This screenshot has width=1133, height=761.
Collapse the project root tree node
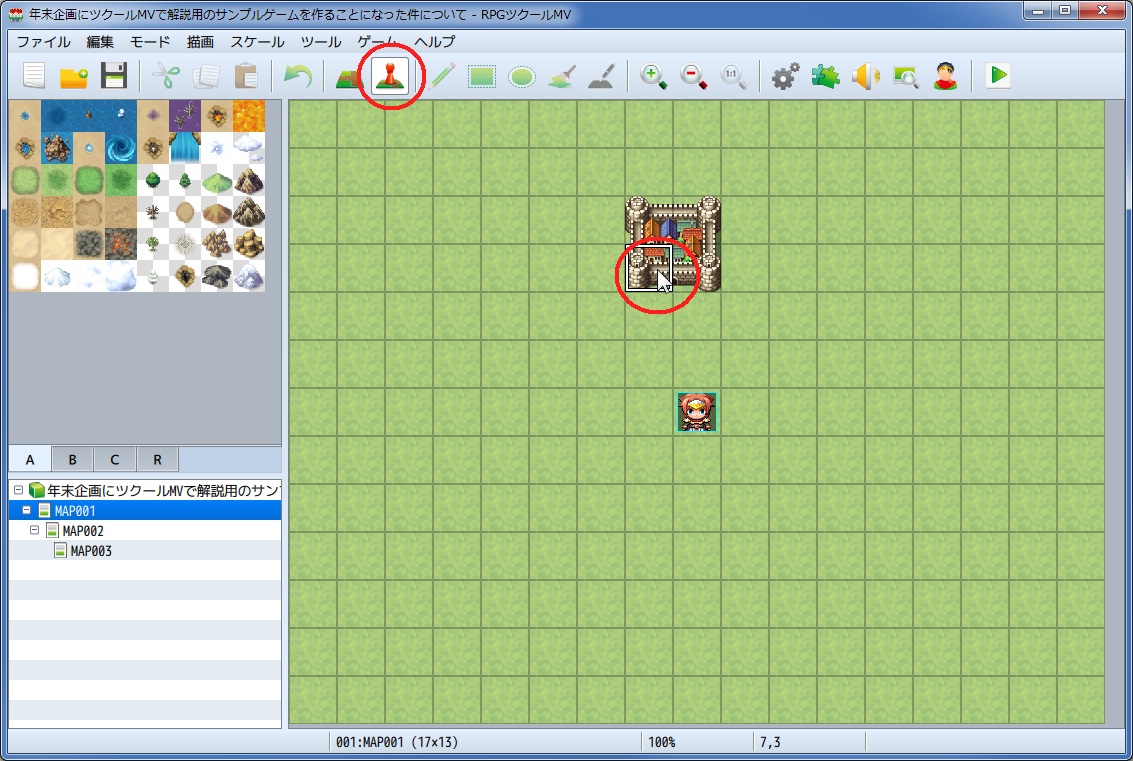click(19, 490)
